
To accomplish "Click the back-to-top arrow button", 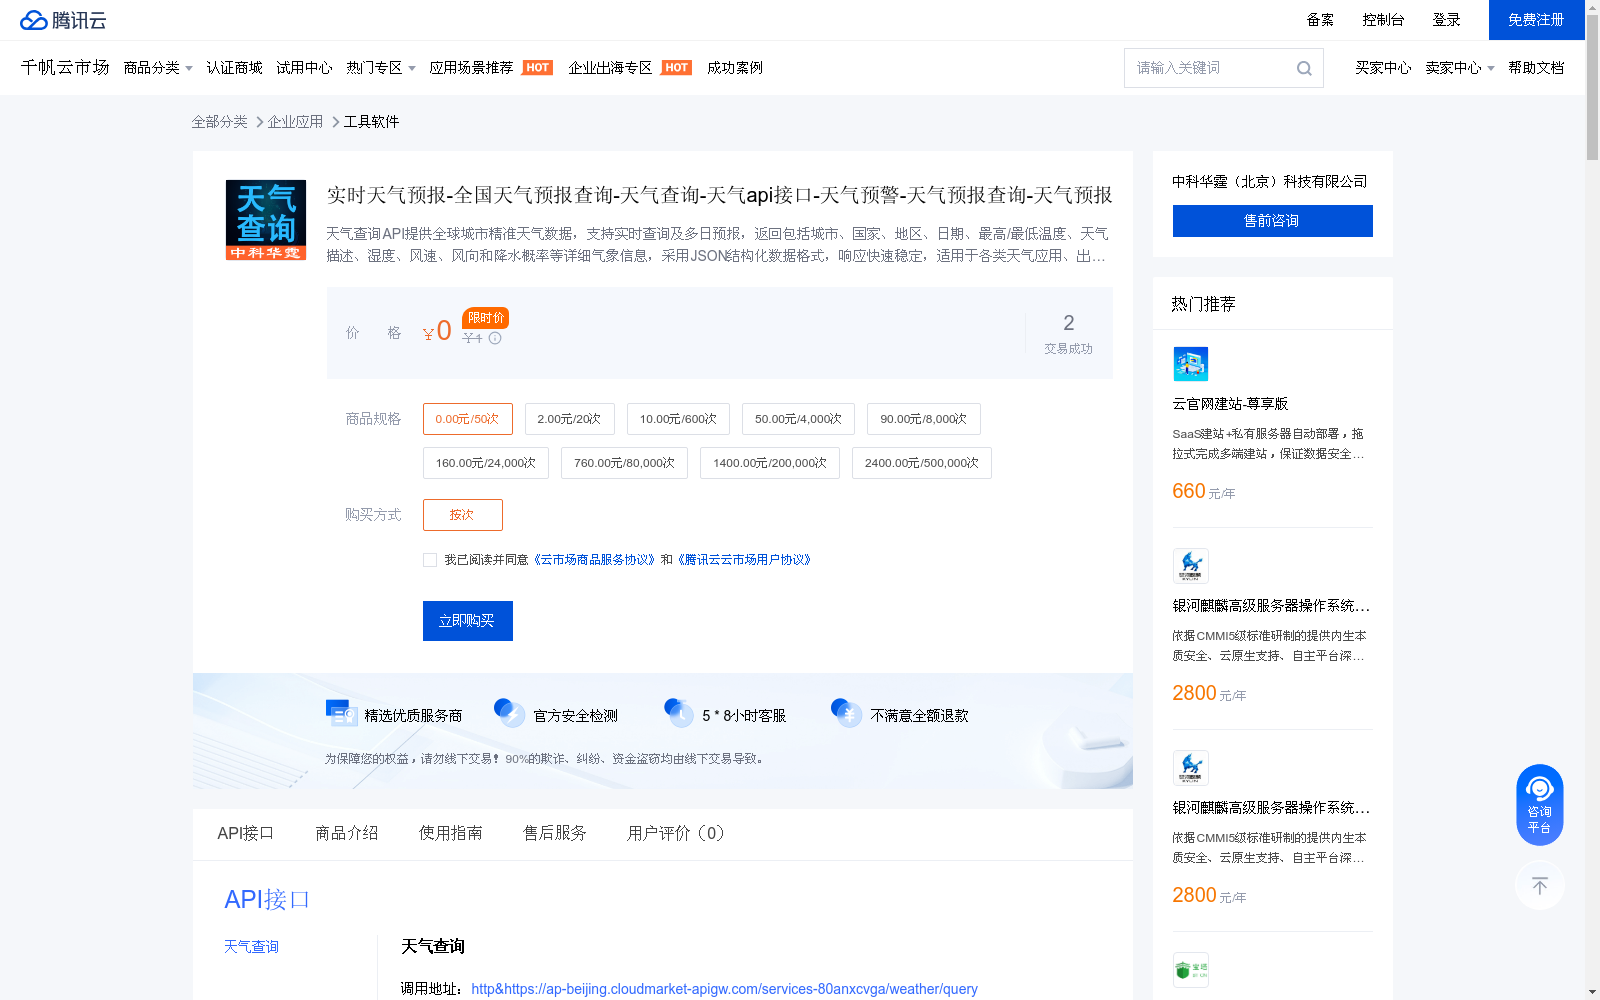I will click(1540, 885).
